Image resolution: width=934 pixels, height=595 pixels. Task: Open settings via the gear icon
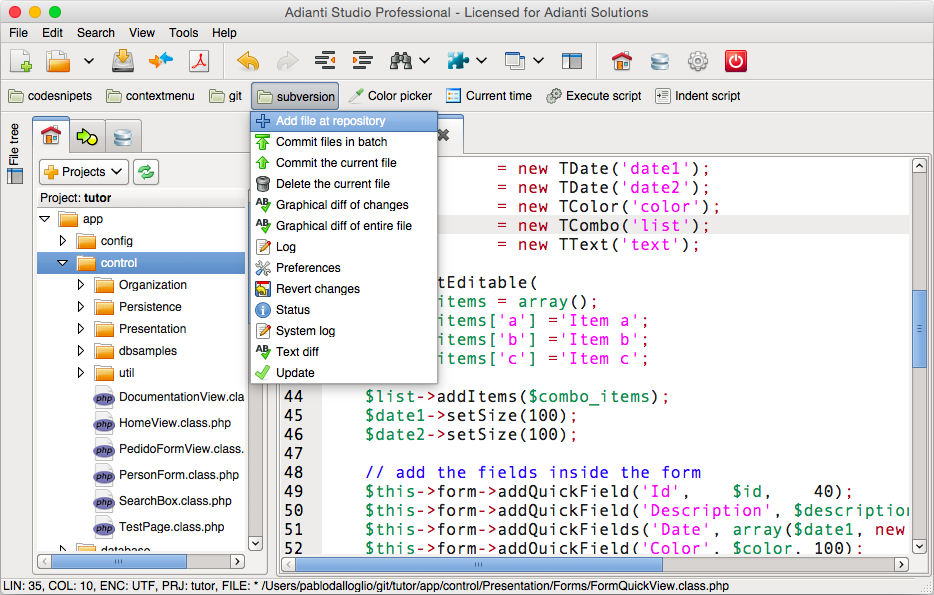698,61
